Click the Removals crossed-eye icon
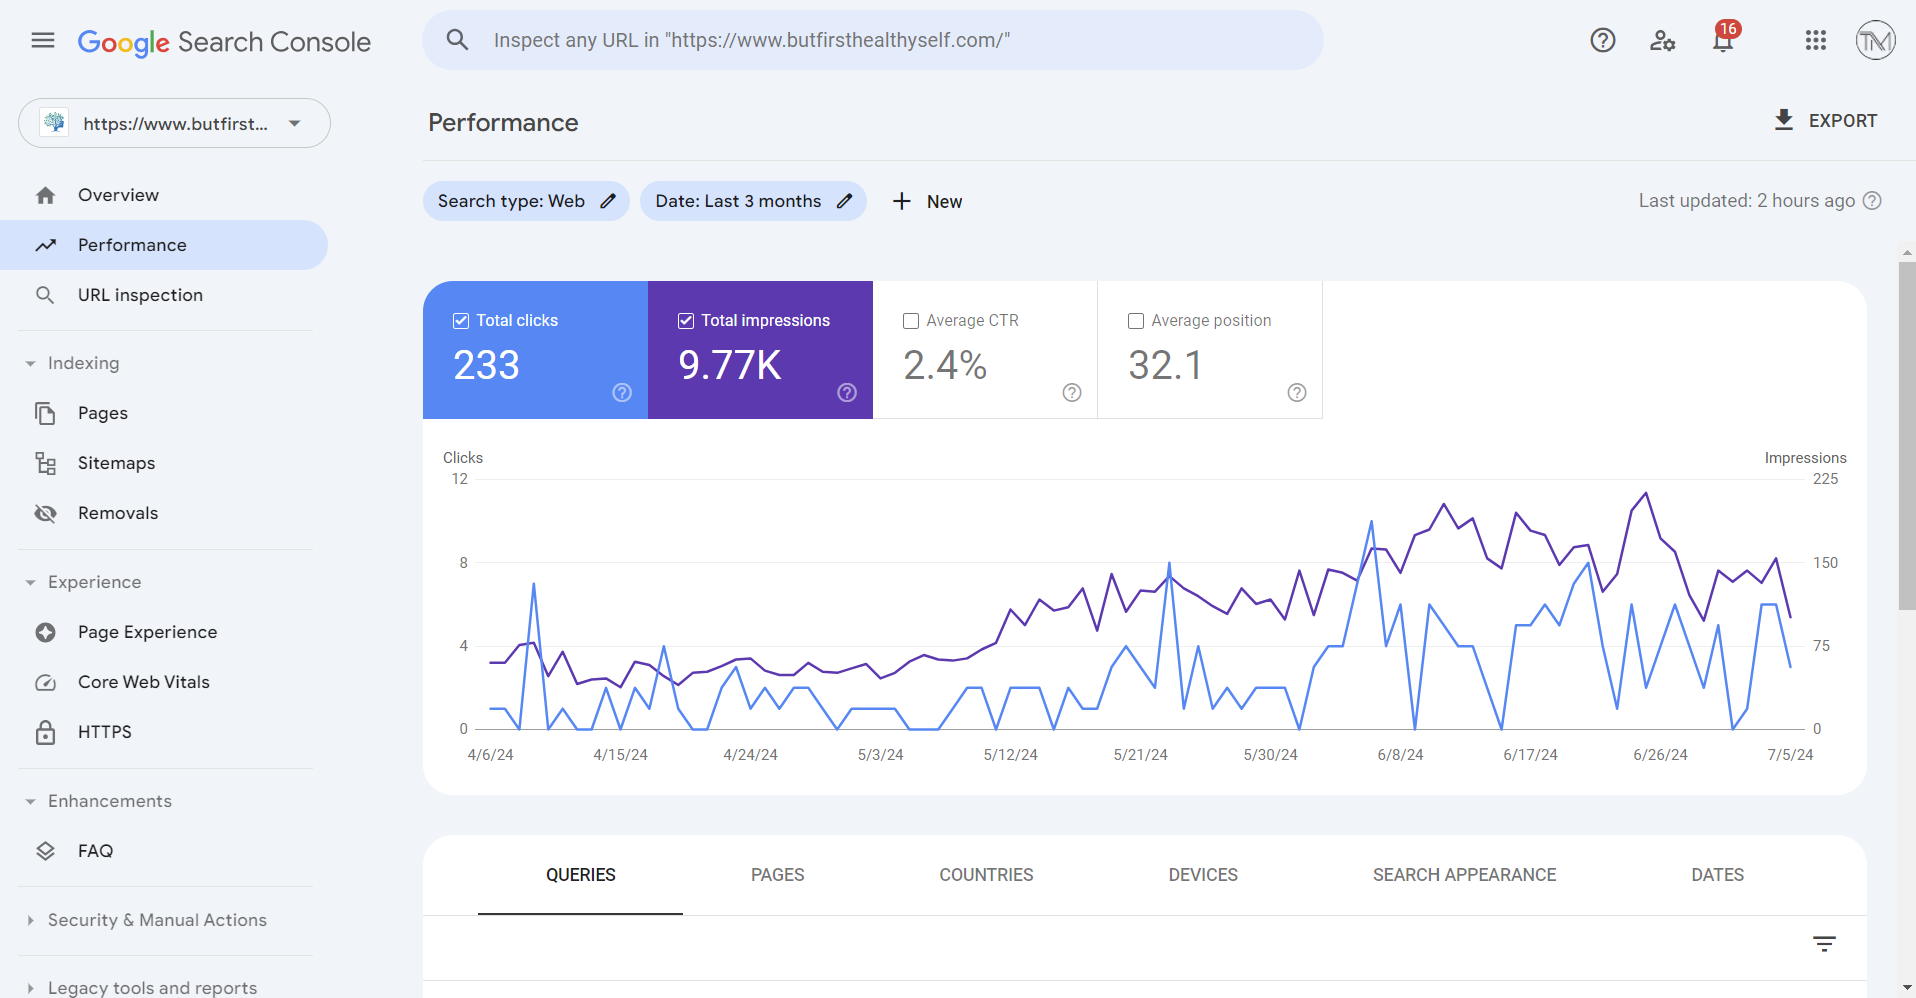This screenshot has height=998, width=1916. (45, 513)
